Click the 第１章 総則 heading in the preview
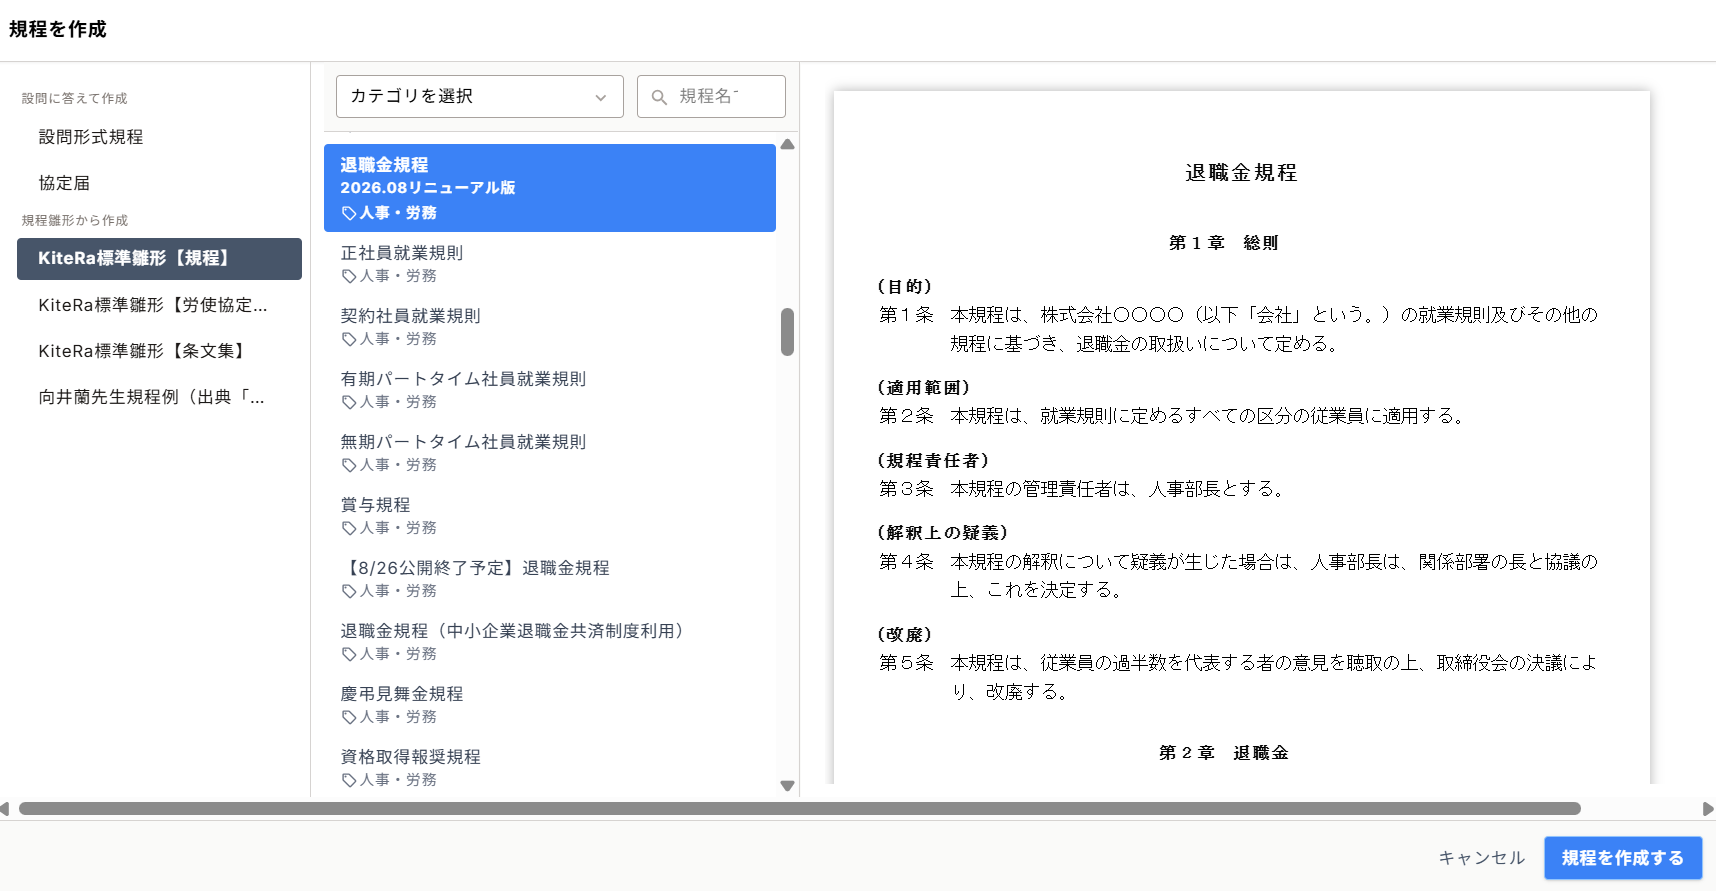 point(1224,243)
